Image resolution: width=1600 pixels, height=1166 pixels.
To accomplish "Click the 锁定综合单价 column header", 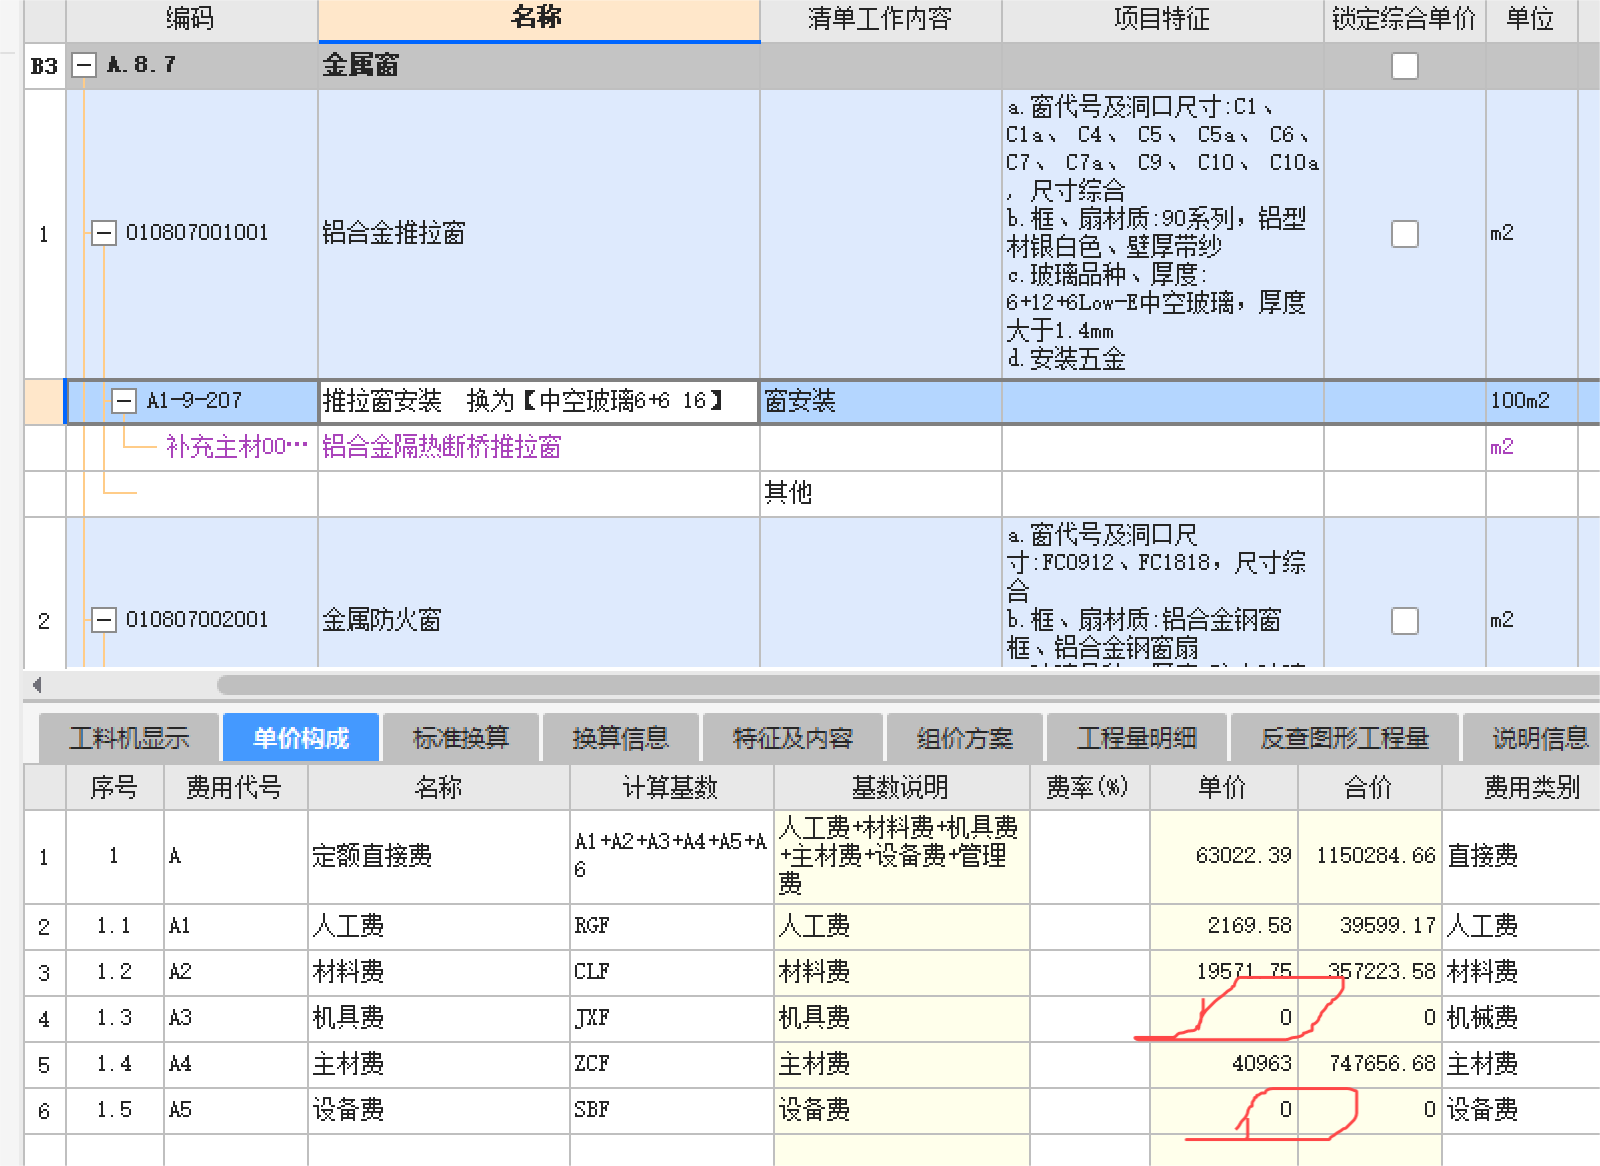I will 1405,20.
